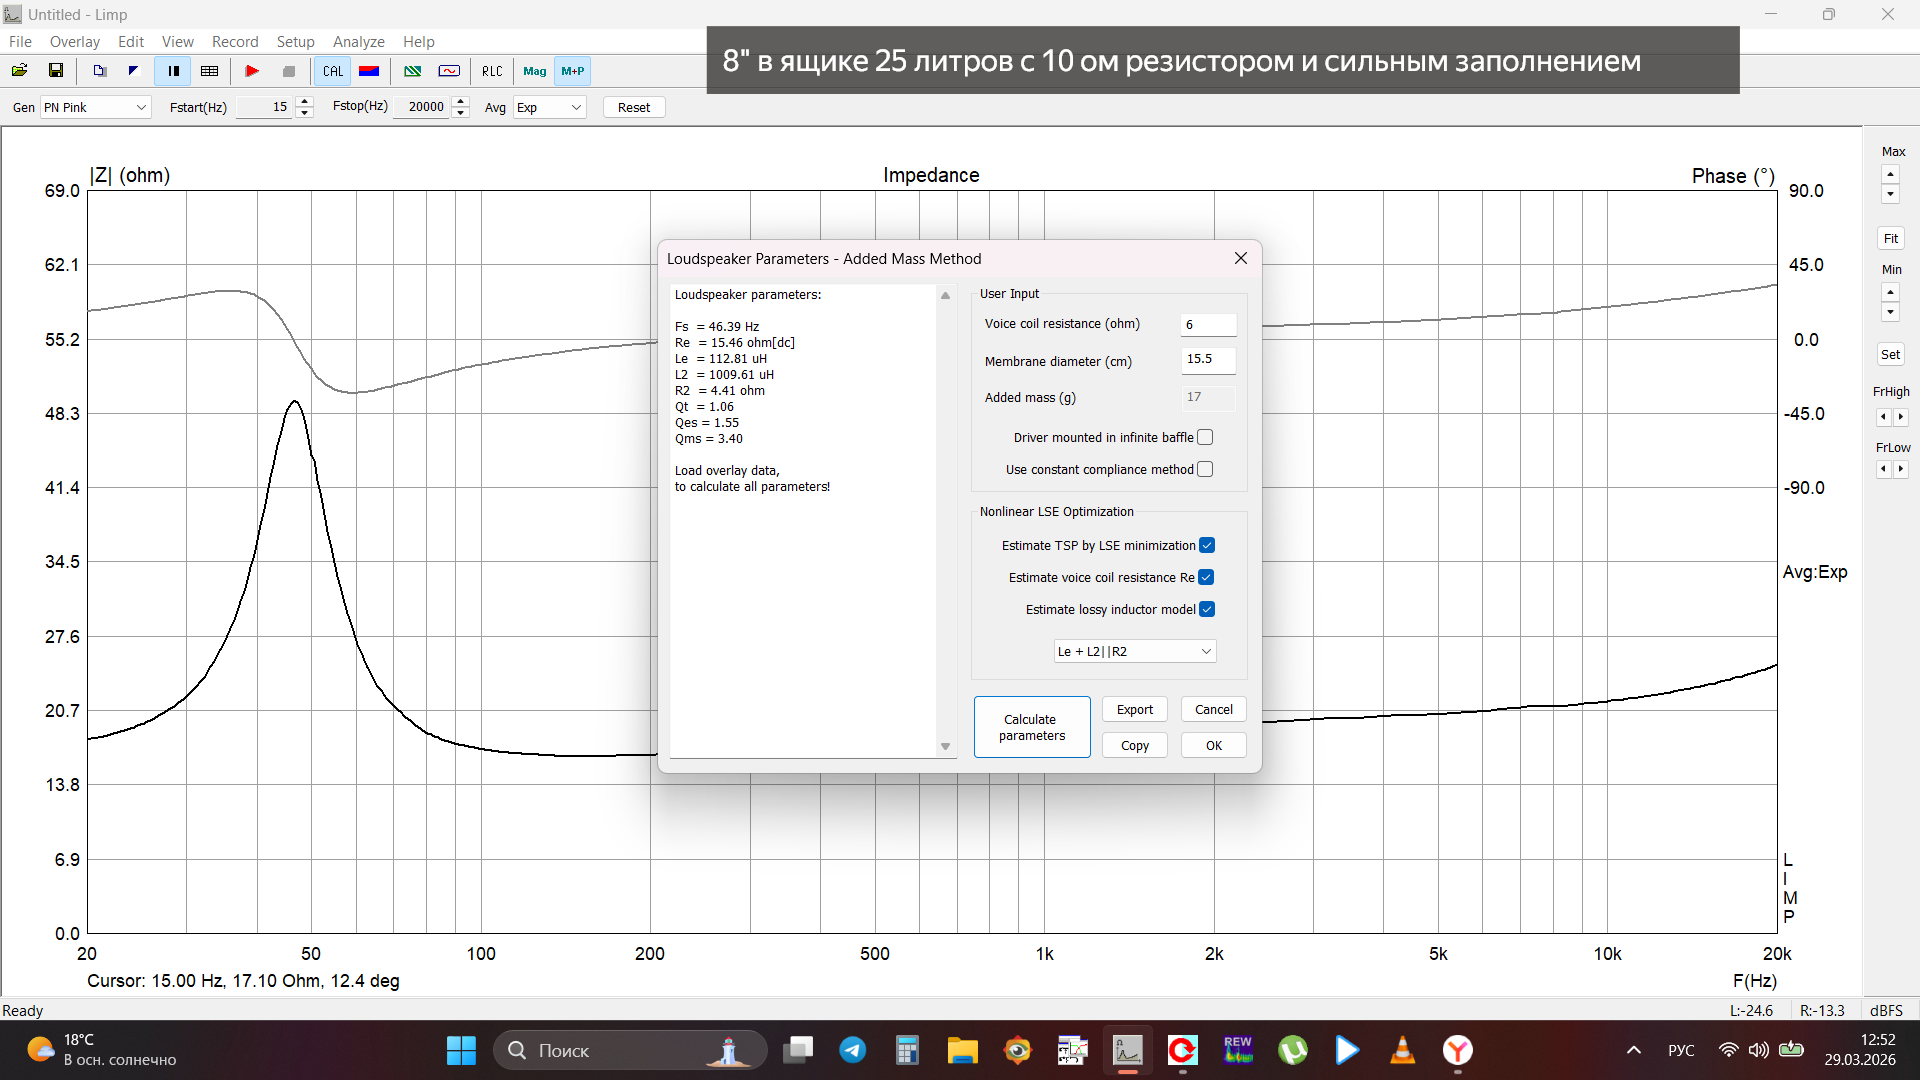Viewport: 1920px width, 1080px height.
Task: Toggle the CAL calibration toolbar button
Action: click(333, 71)
